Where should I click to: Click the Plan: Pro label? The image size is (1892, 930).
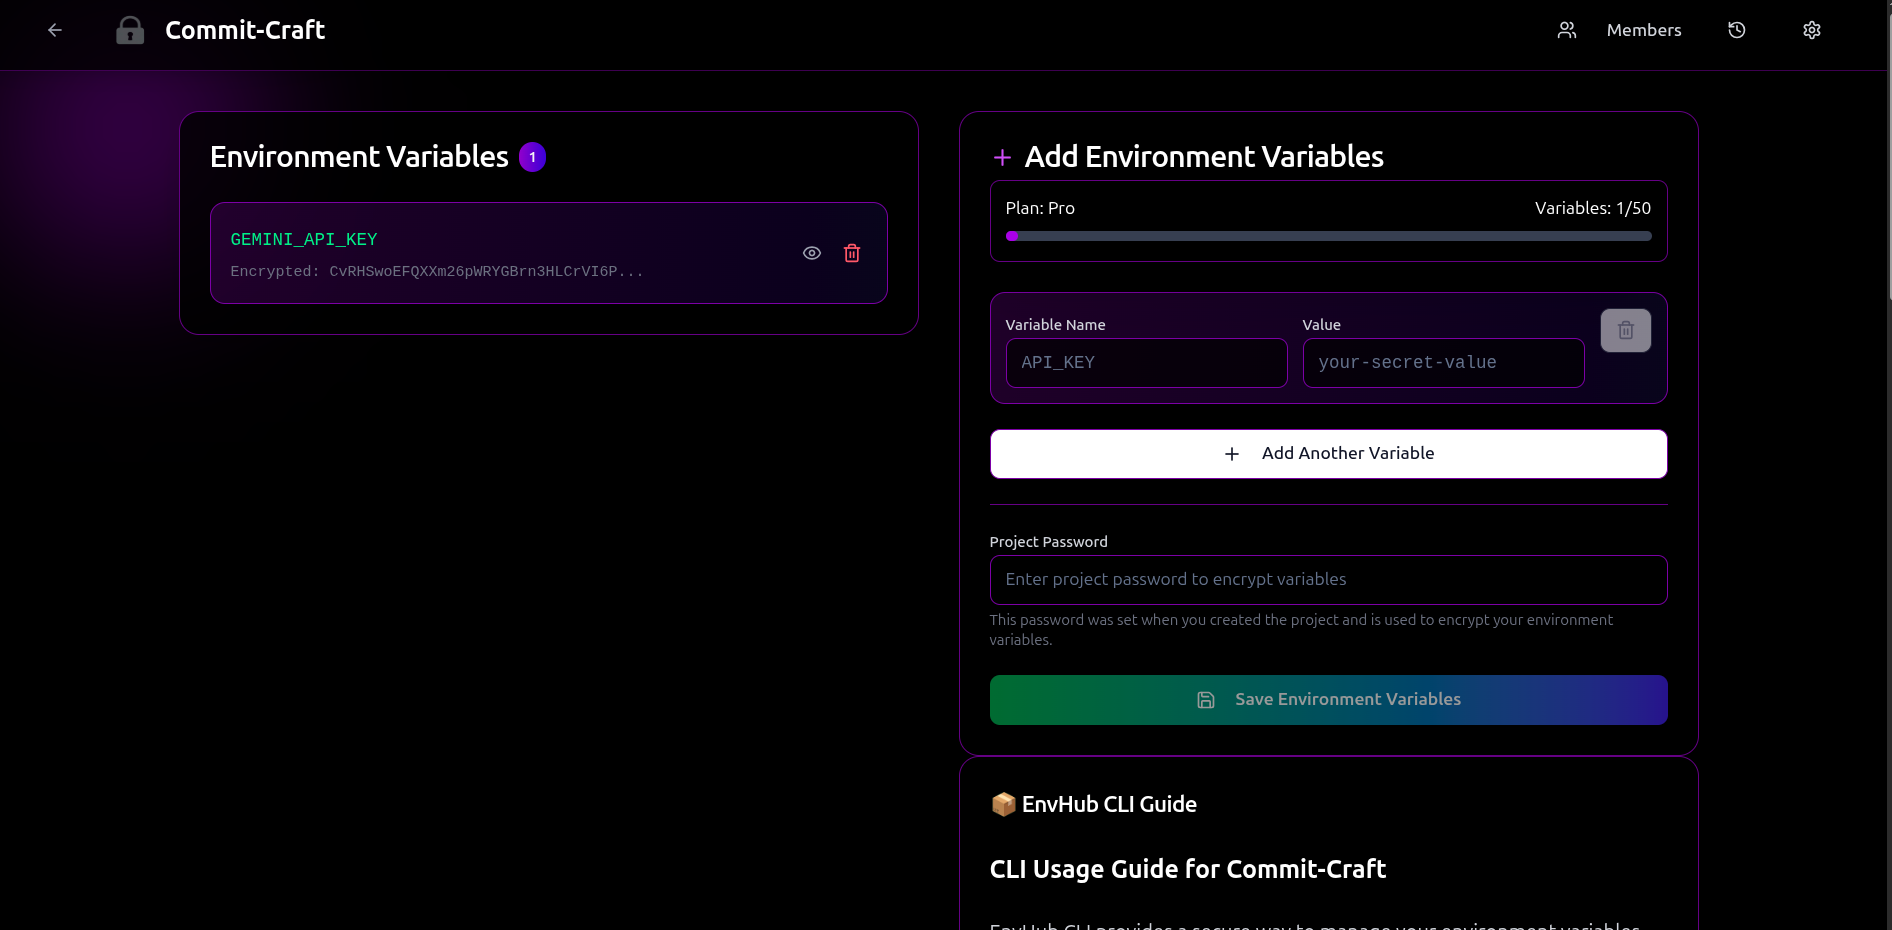pyautogui.click(x=1040, y=208)
